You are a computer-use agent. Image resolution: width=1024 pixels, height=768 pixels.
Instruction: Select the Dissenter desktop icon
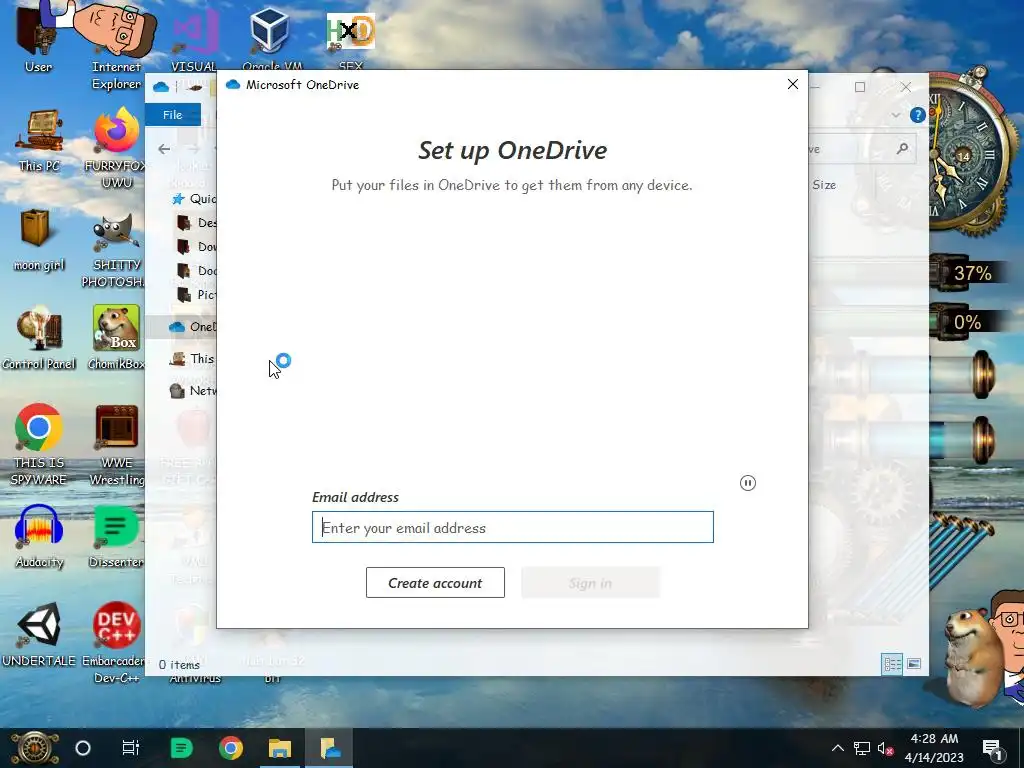pyautogui.click(x=116, y=536)
